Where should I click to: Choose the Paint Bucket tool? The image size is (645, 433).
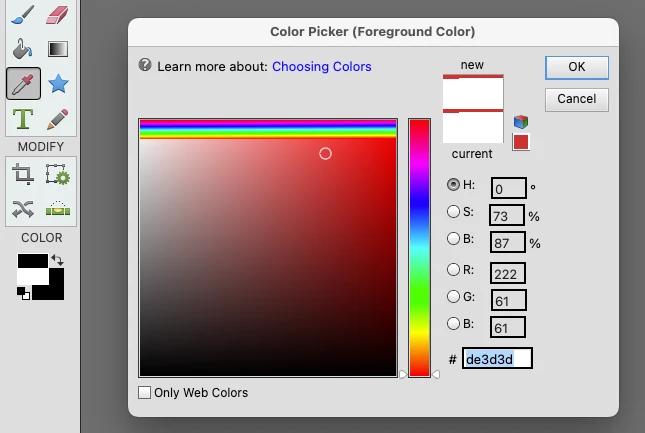(x=22, y=49)
